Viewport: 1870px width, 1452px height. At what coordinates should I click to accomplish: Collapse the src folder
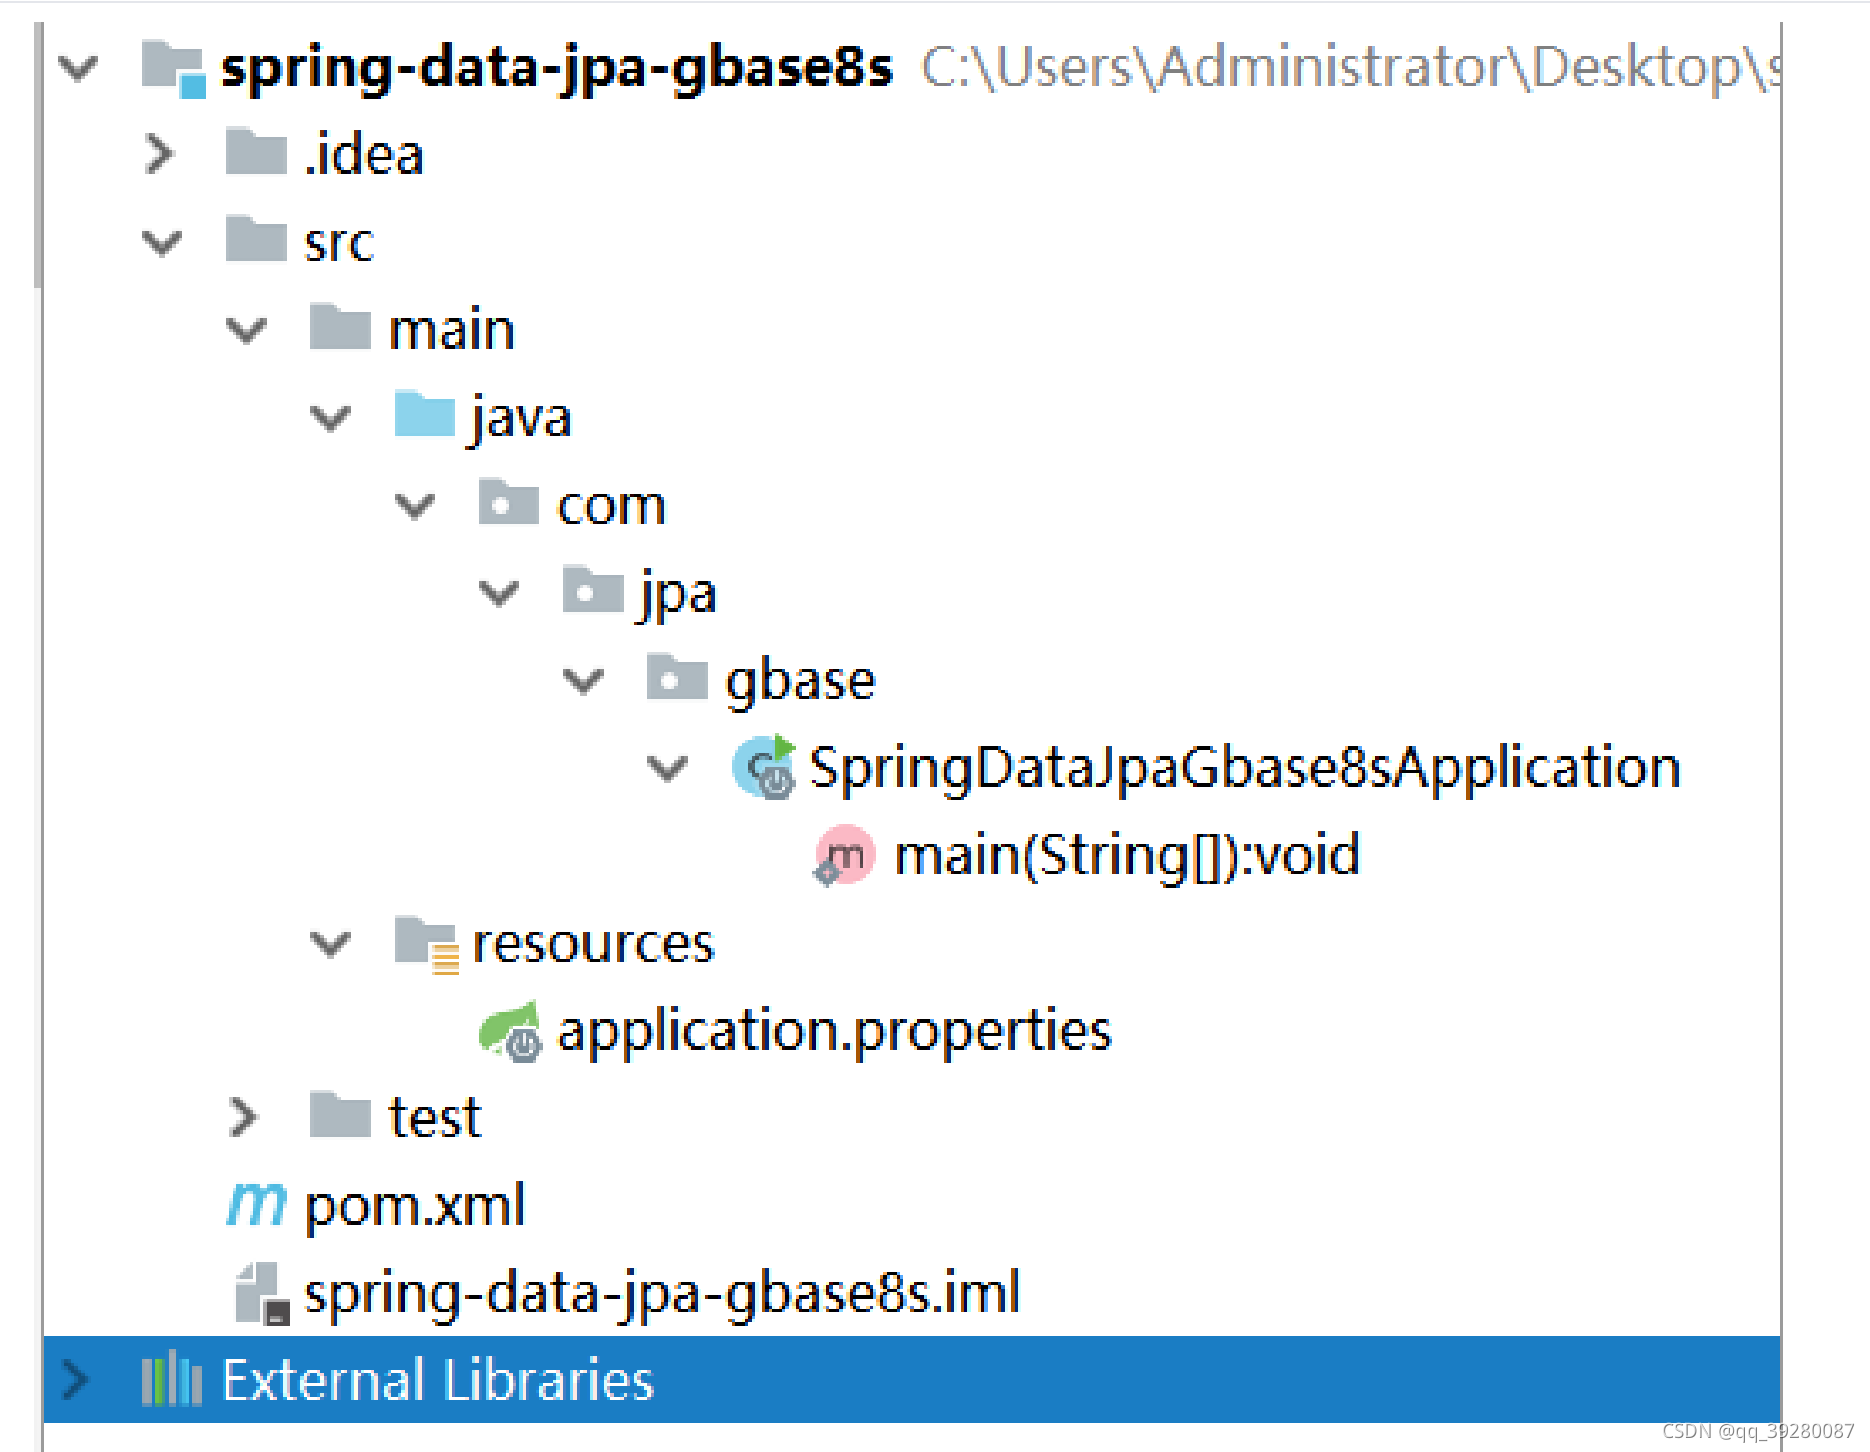tap(161, 243)
